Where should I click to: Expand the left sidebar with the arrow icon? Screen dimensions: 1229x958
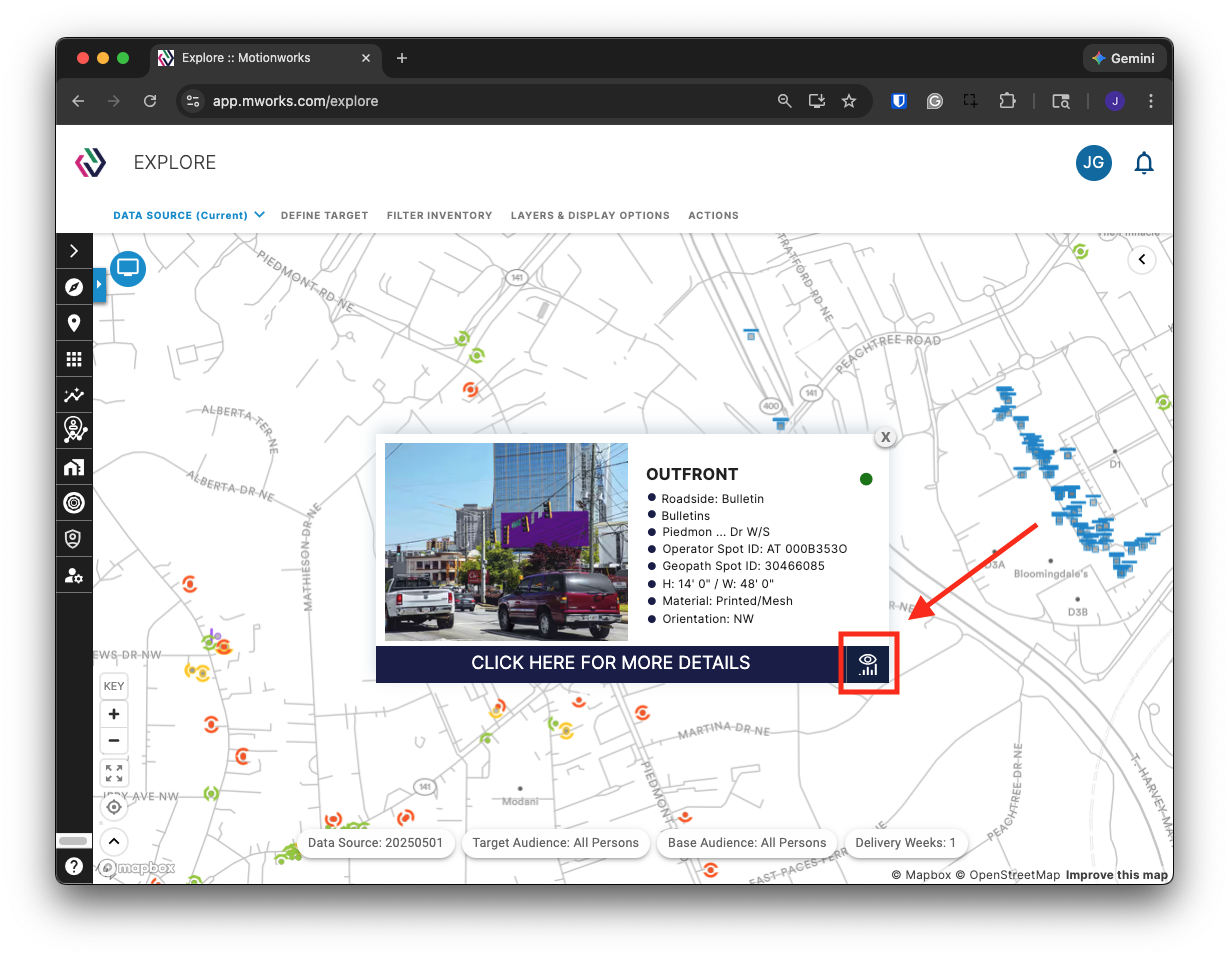74,251
